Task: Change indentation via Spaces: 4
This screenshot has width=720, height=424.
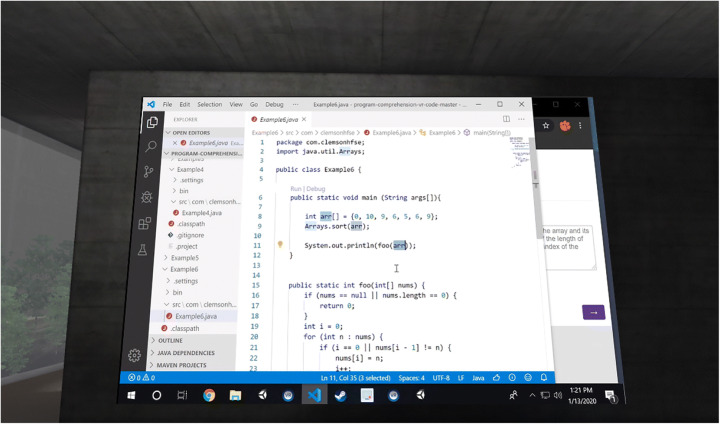Action: [x=411, y=378]
